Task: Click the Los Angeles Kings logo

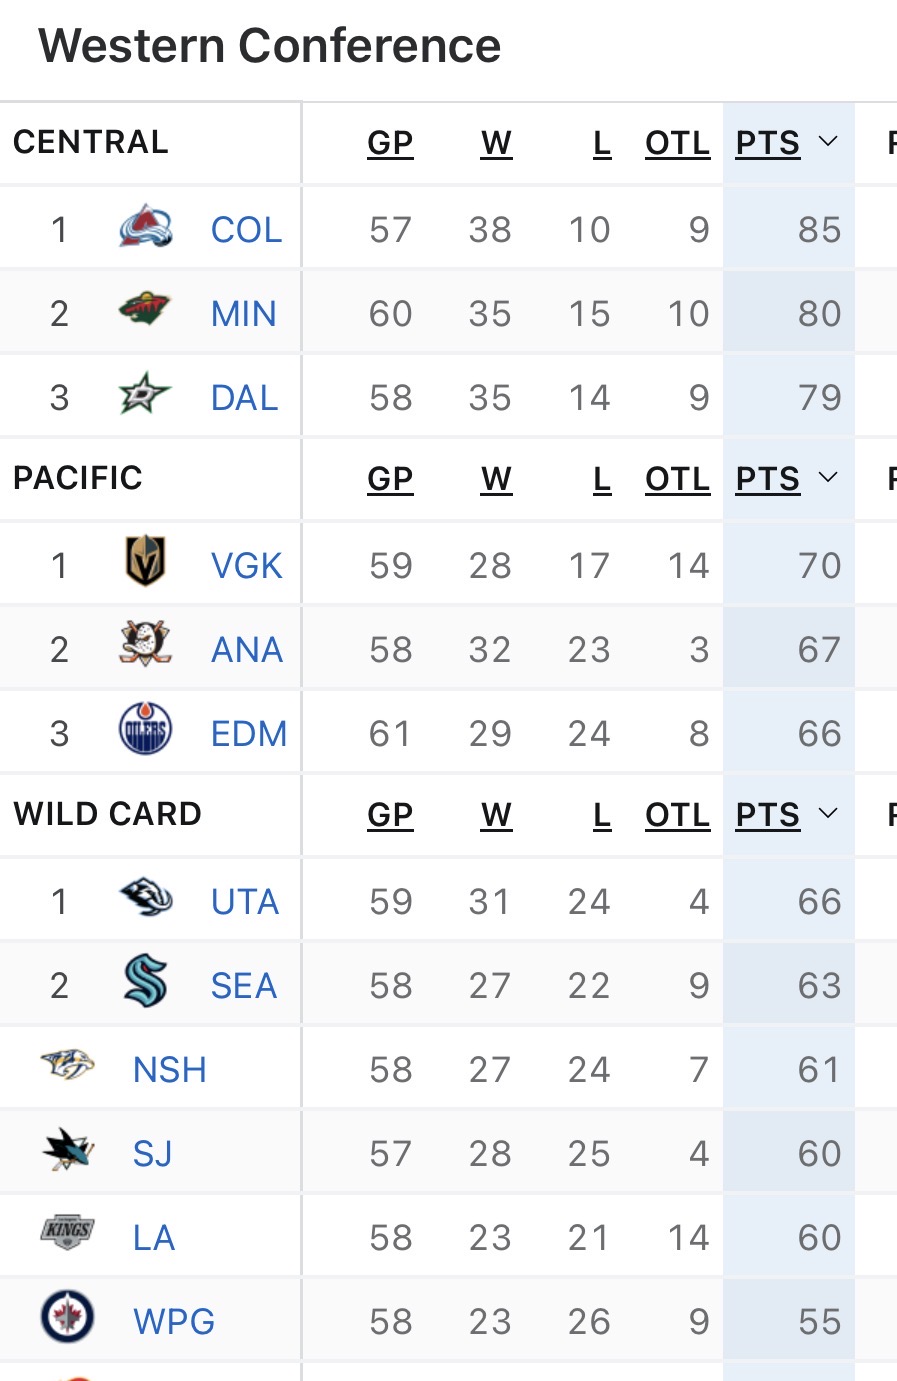Action: [x=68, y=1232]
